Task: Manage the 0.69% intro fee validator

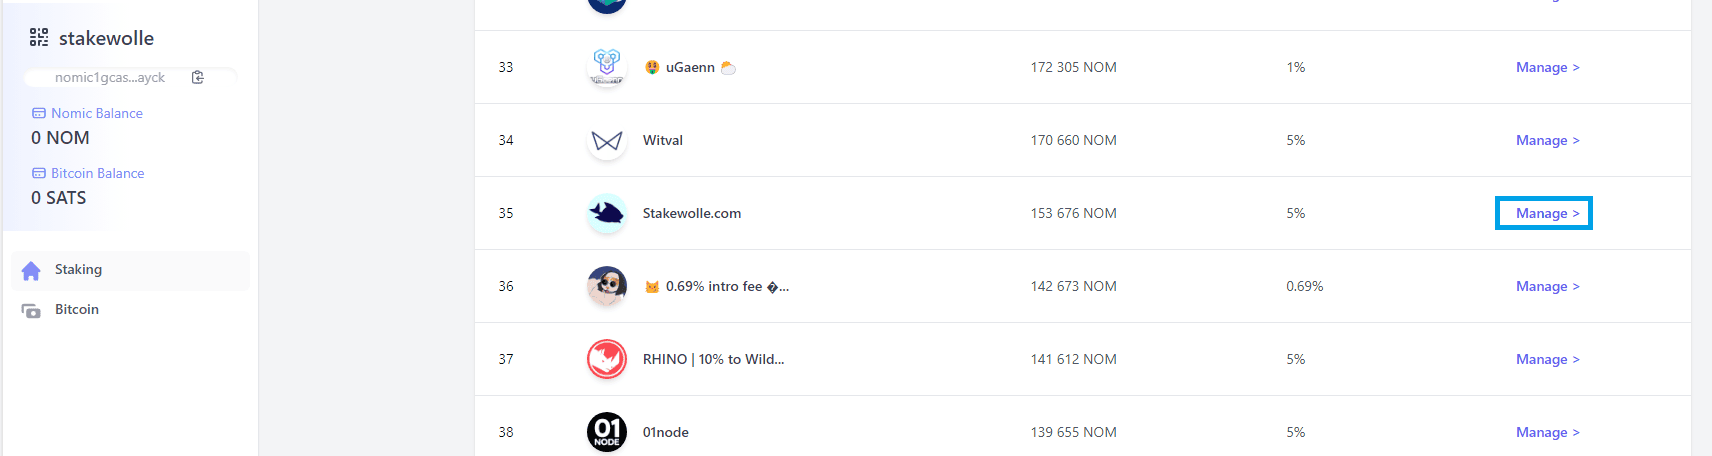Action: click(1547, 286)
